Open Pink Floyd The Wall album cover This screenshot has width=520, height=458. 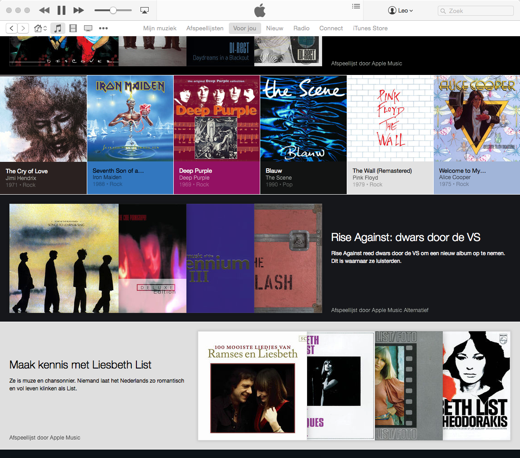point(390,119)
